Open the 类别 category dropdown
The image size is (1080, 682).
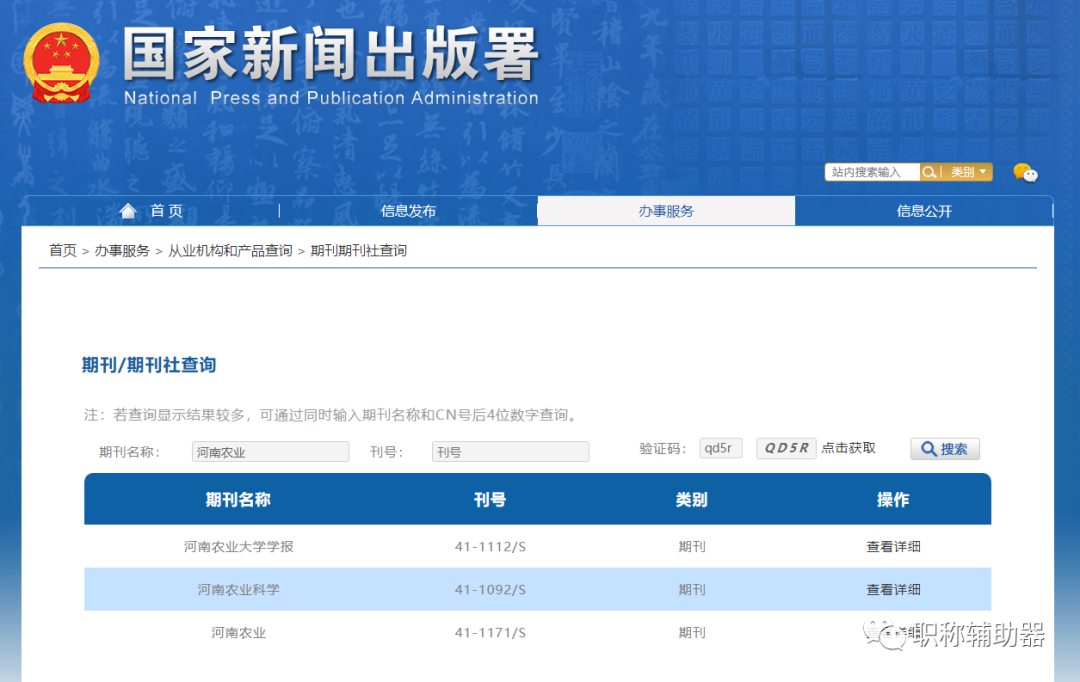962,171
